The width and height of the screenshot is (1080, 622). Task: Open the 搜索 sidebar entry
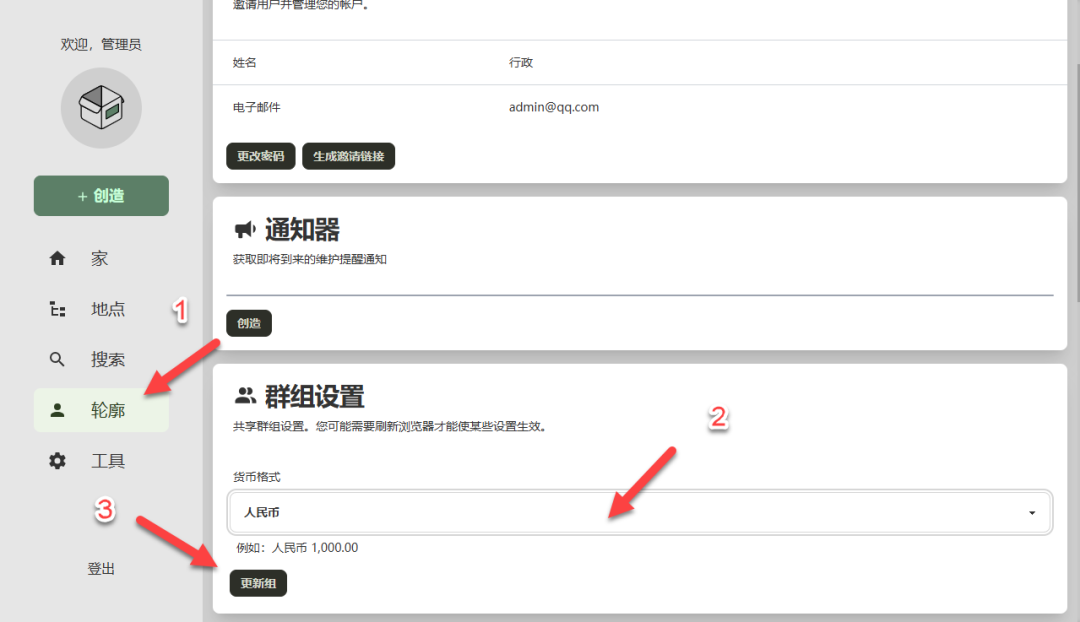[107, 359]
